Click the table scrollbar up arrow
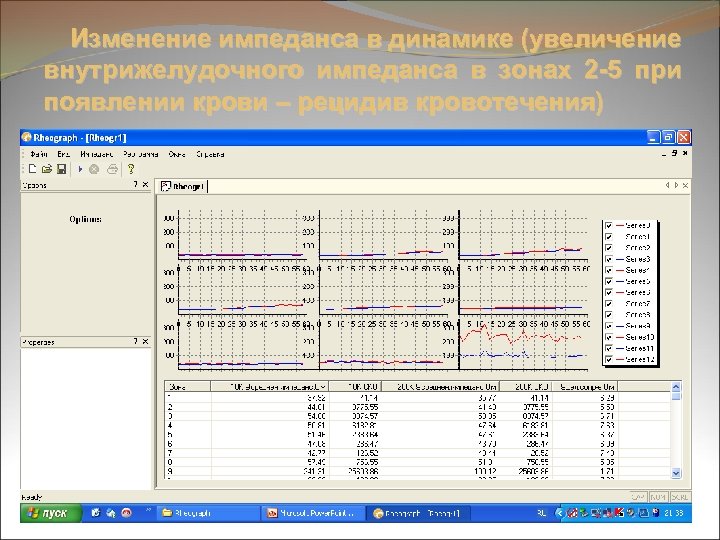The image size is (720, 540). 675,387
